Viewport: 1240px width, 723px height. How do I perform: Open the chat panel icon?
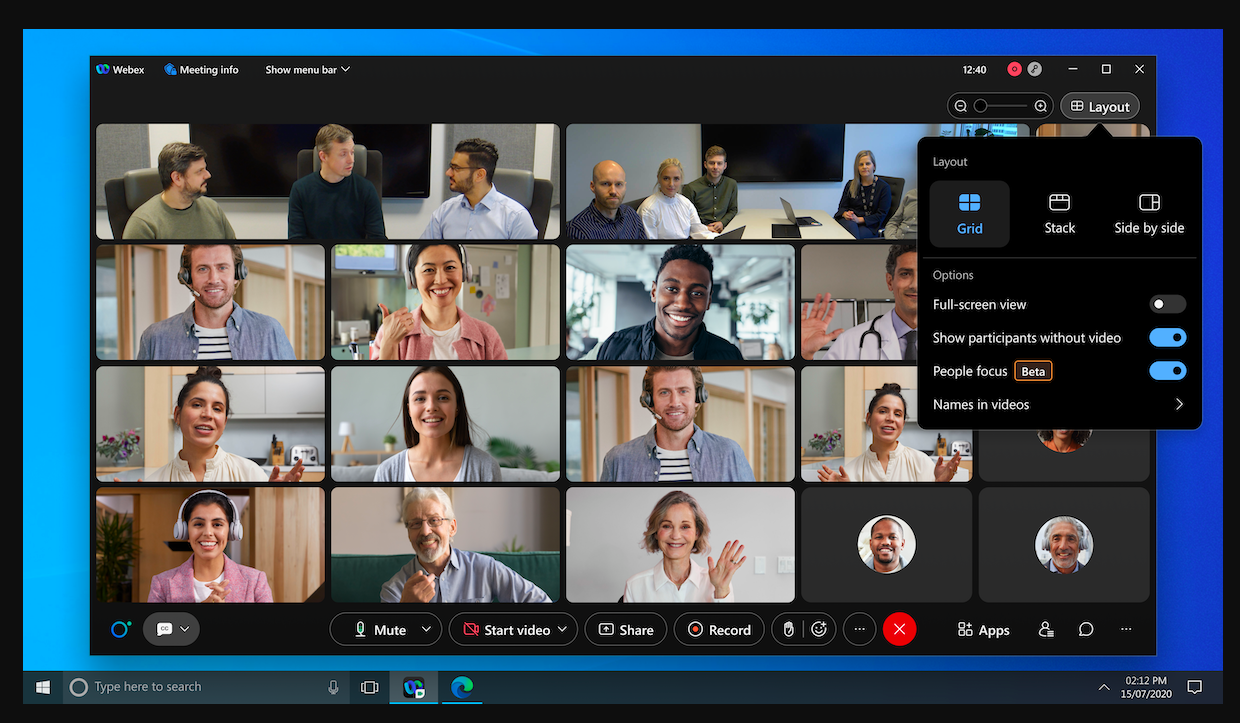(1086, 630)
